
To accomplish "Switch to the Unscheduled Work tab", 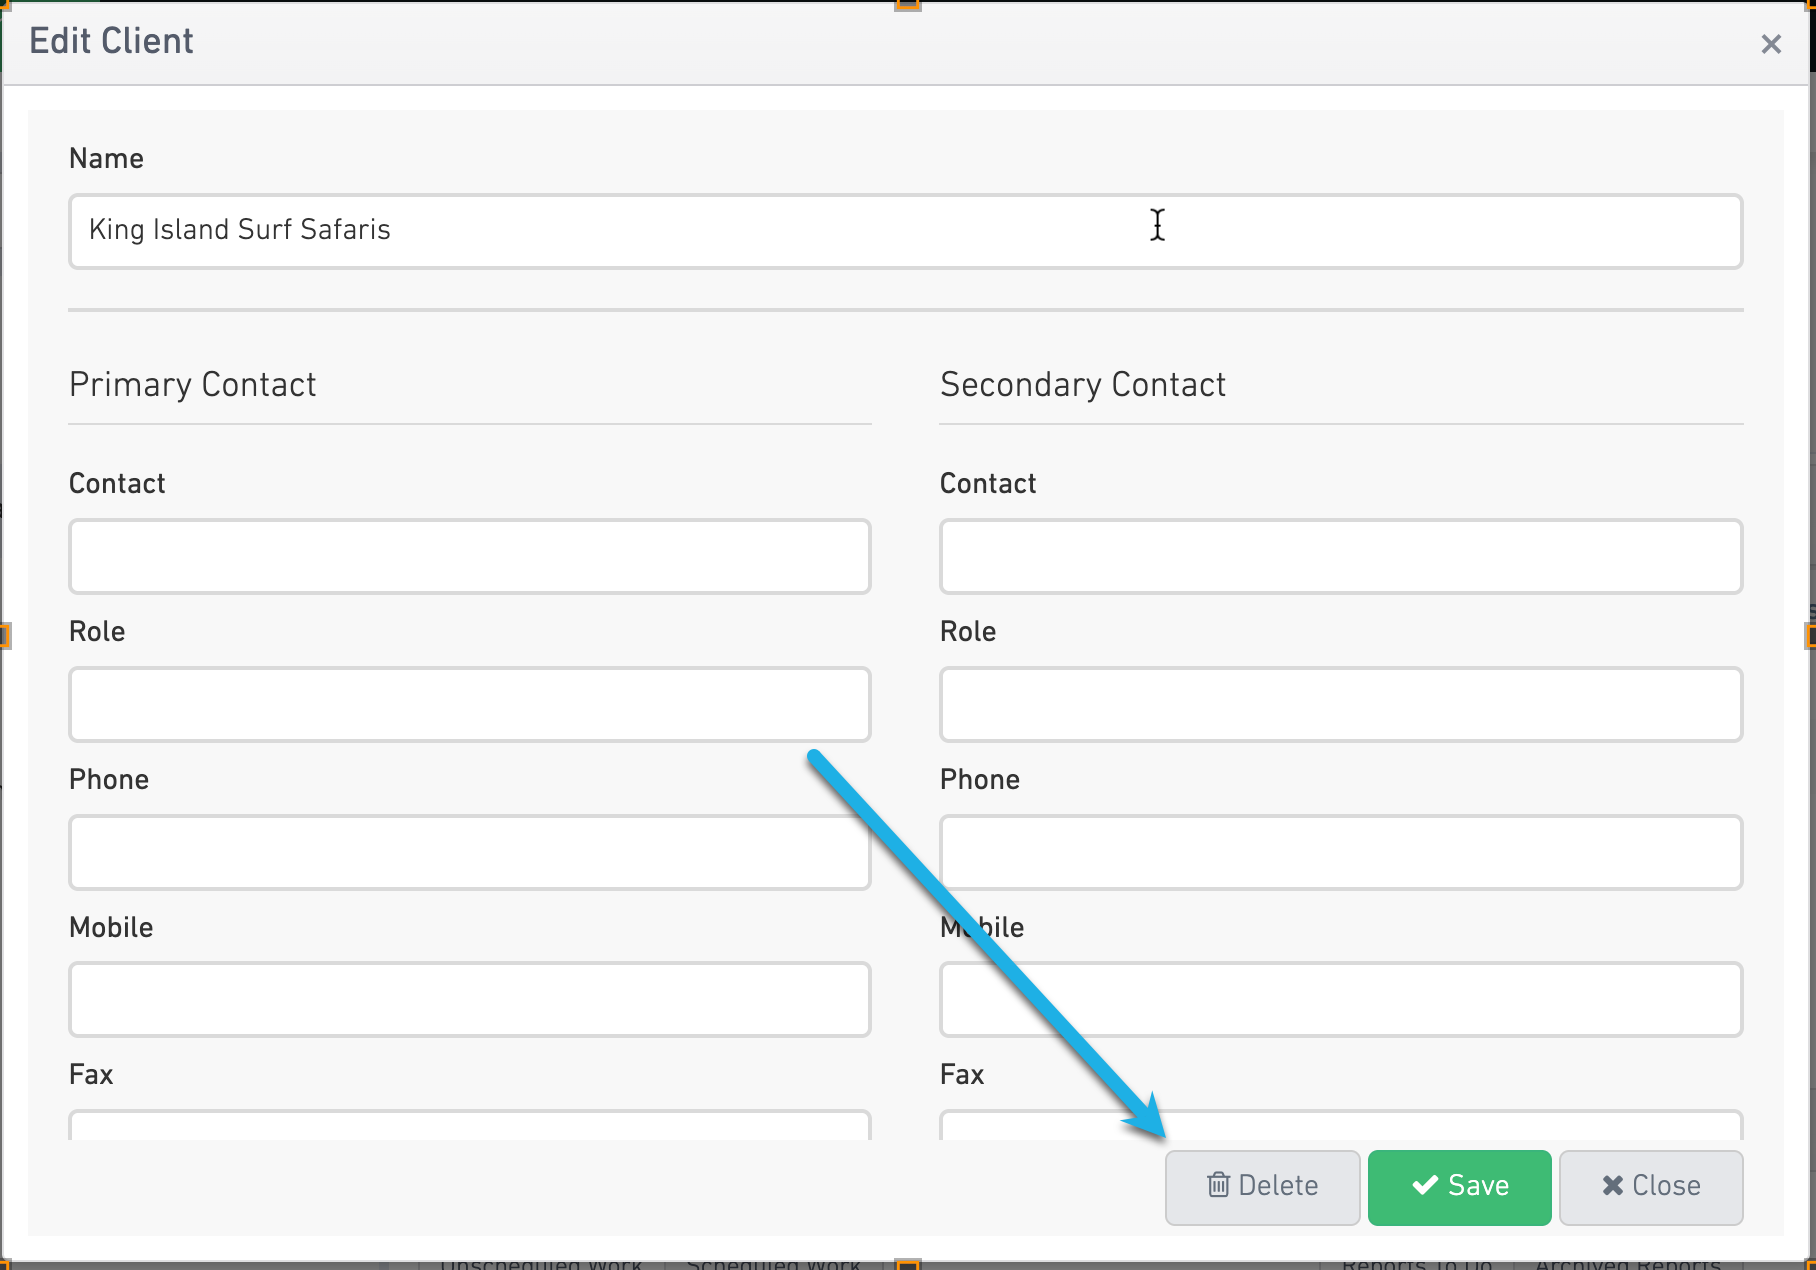I will coord(541,1264).
